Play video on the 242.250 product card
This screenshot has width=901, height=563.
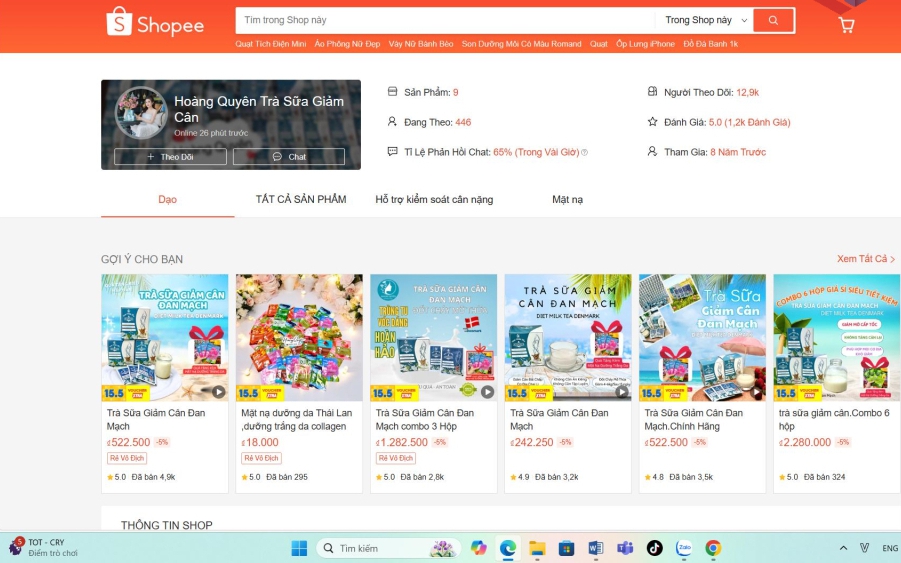[x=622, y=392]
